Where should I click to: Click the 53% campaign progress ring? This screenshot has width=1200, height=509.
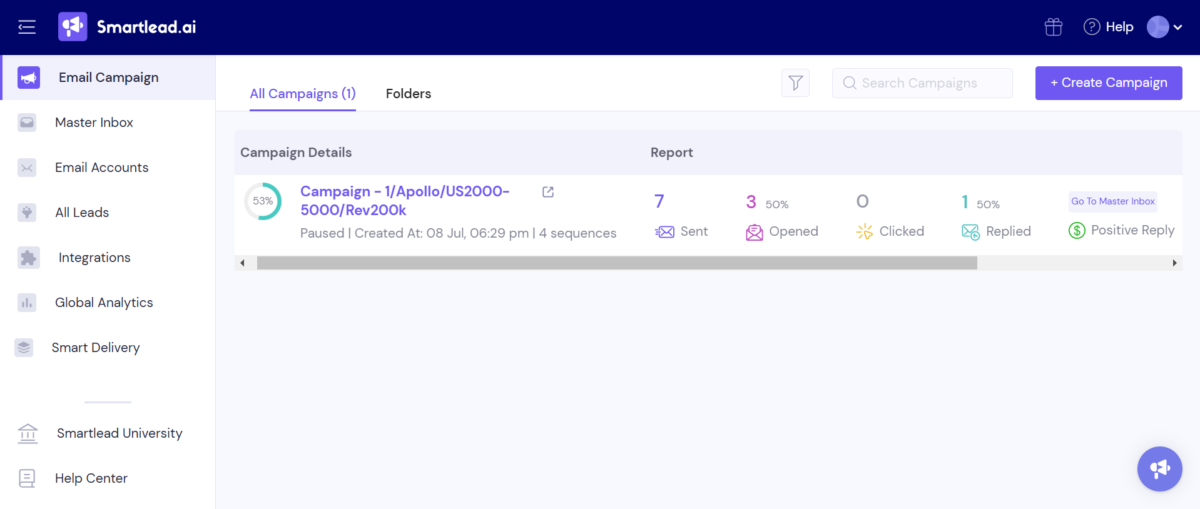point(263,201)
